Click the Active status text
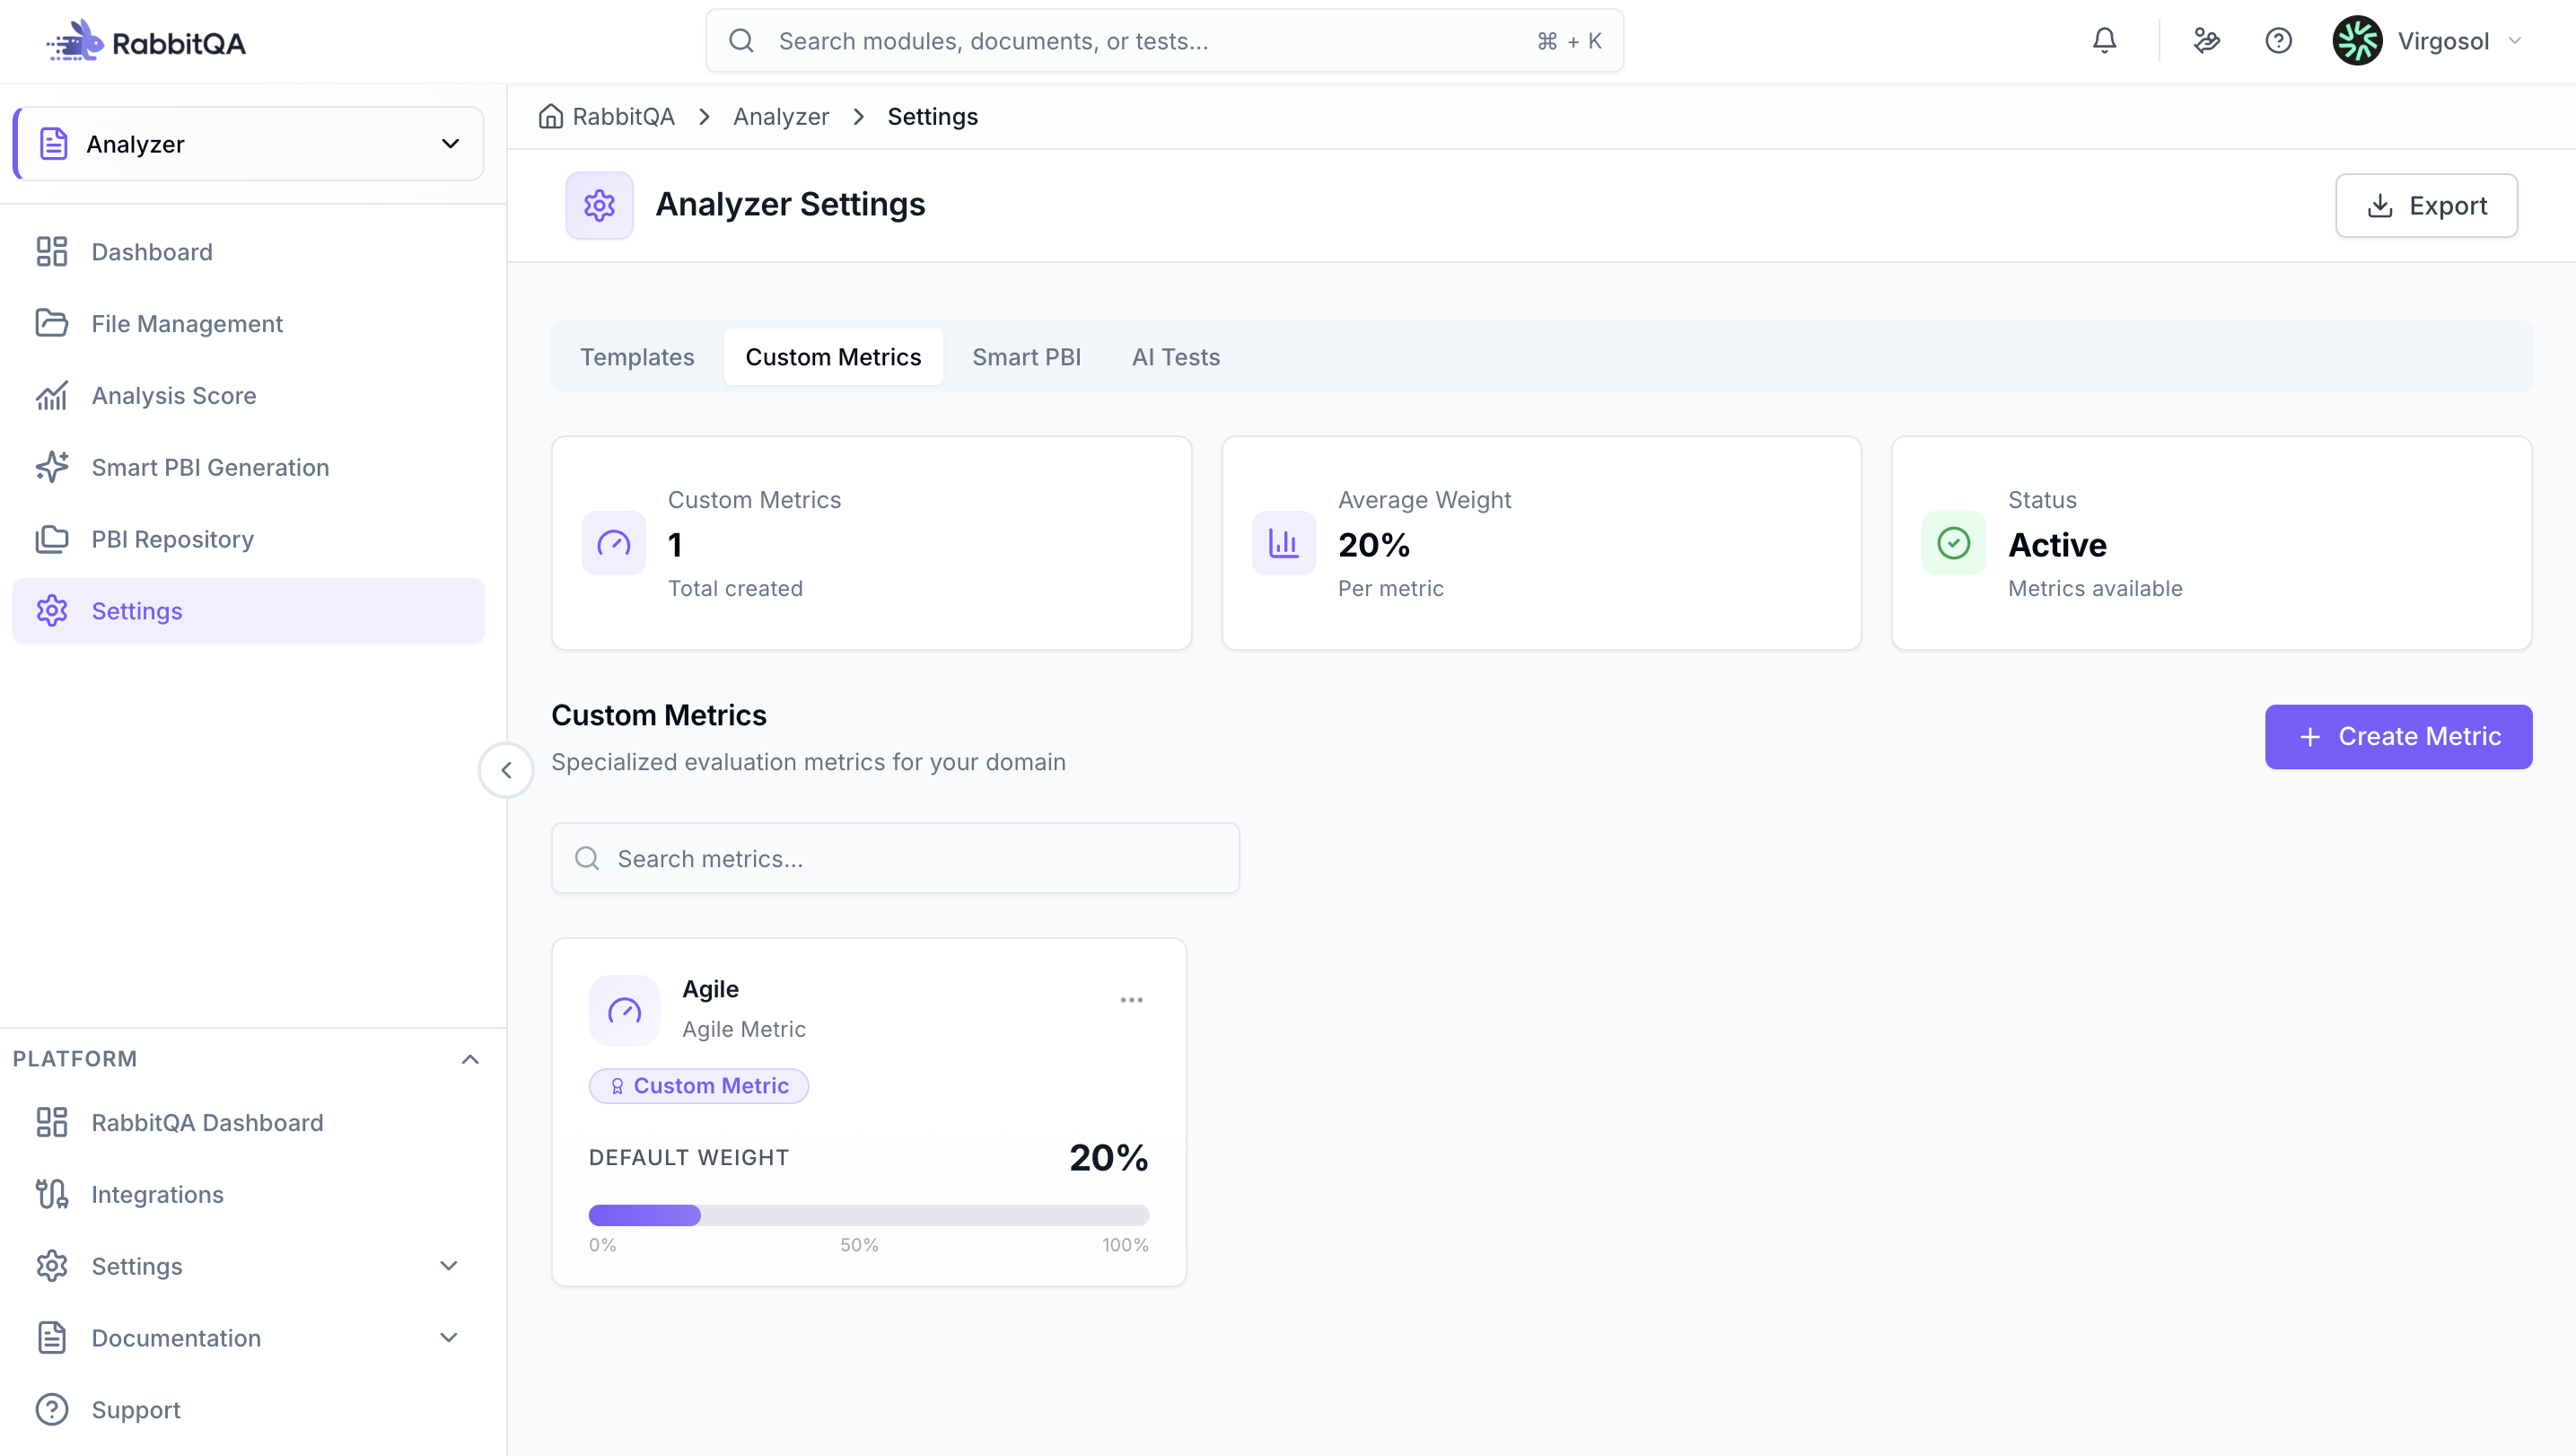 pyautogui.click(x=2057, y=545)
